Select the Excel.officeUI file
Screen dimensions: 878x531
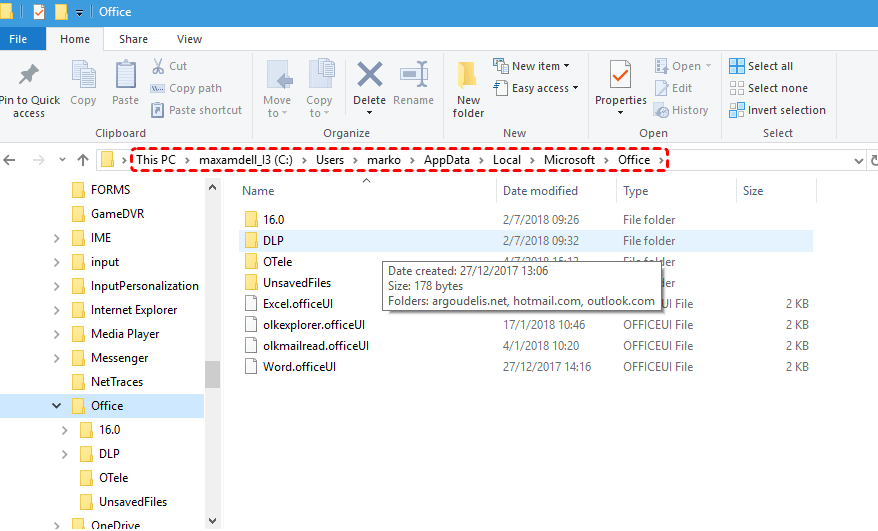point(299,303)
